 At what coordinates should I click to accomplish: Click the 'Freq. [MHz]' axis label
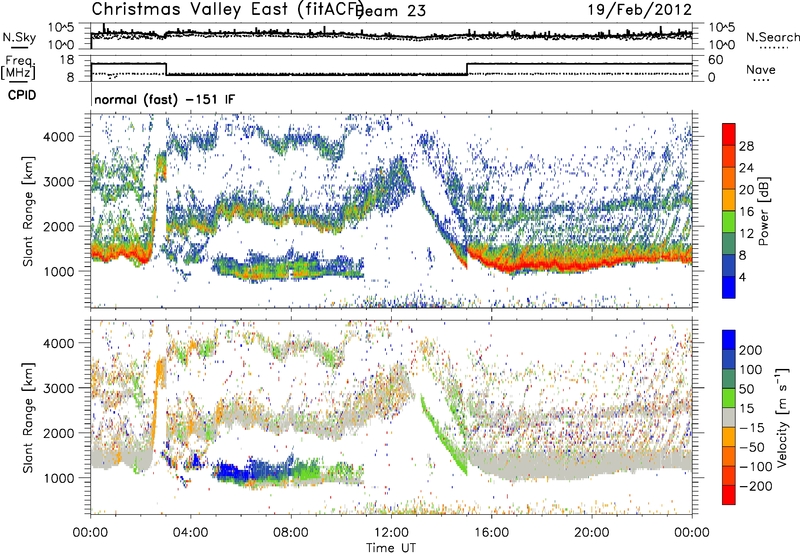(x=19, y=67)
